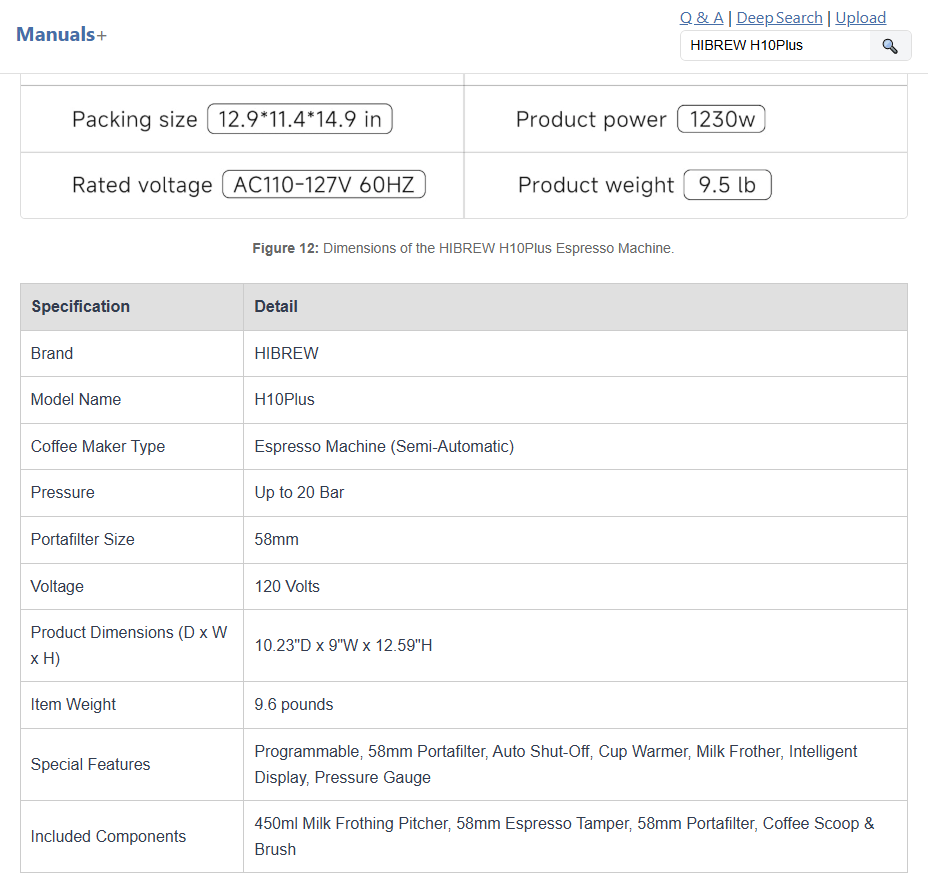Select the 9.6 pounds value
This screenshot has height=894, width=929.
[x=294, y=705]
